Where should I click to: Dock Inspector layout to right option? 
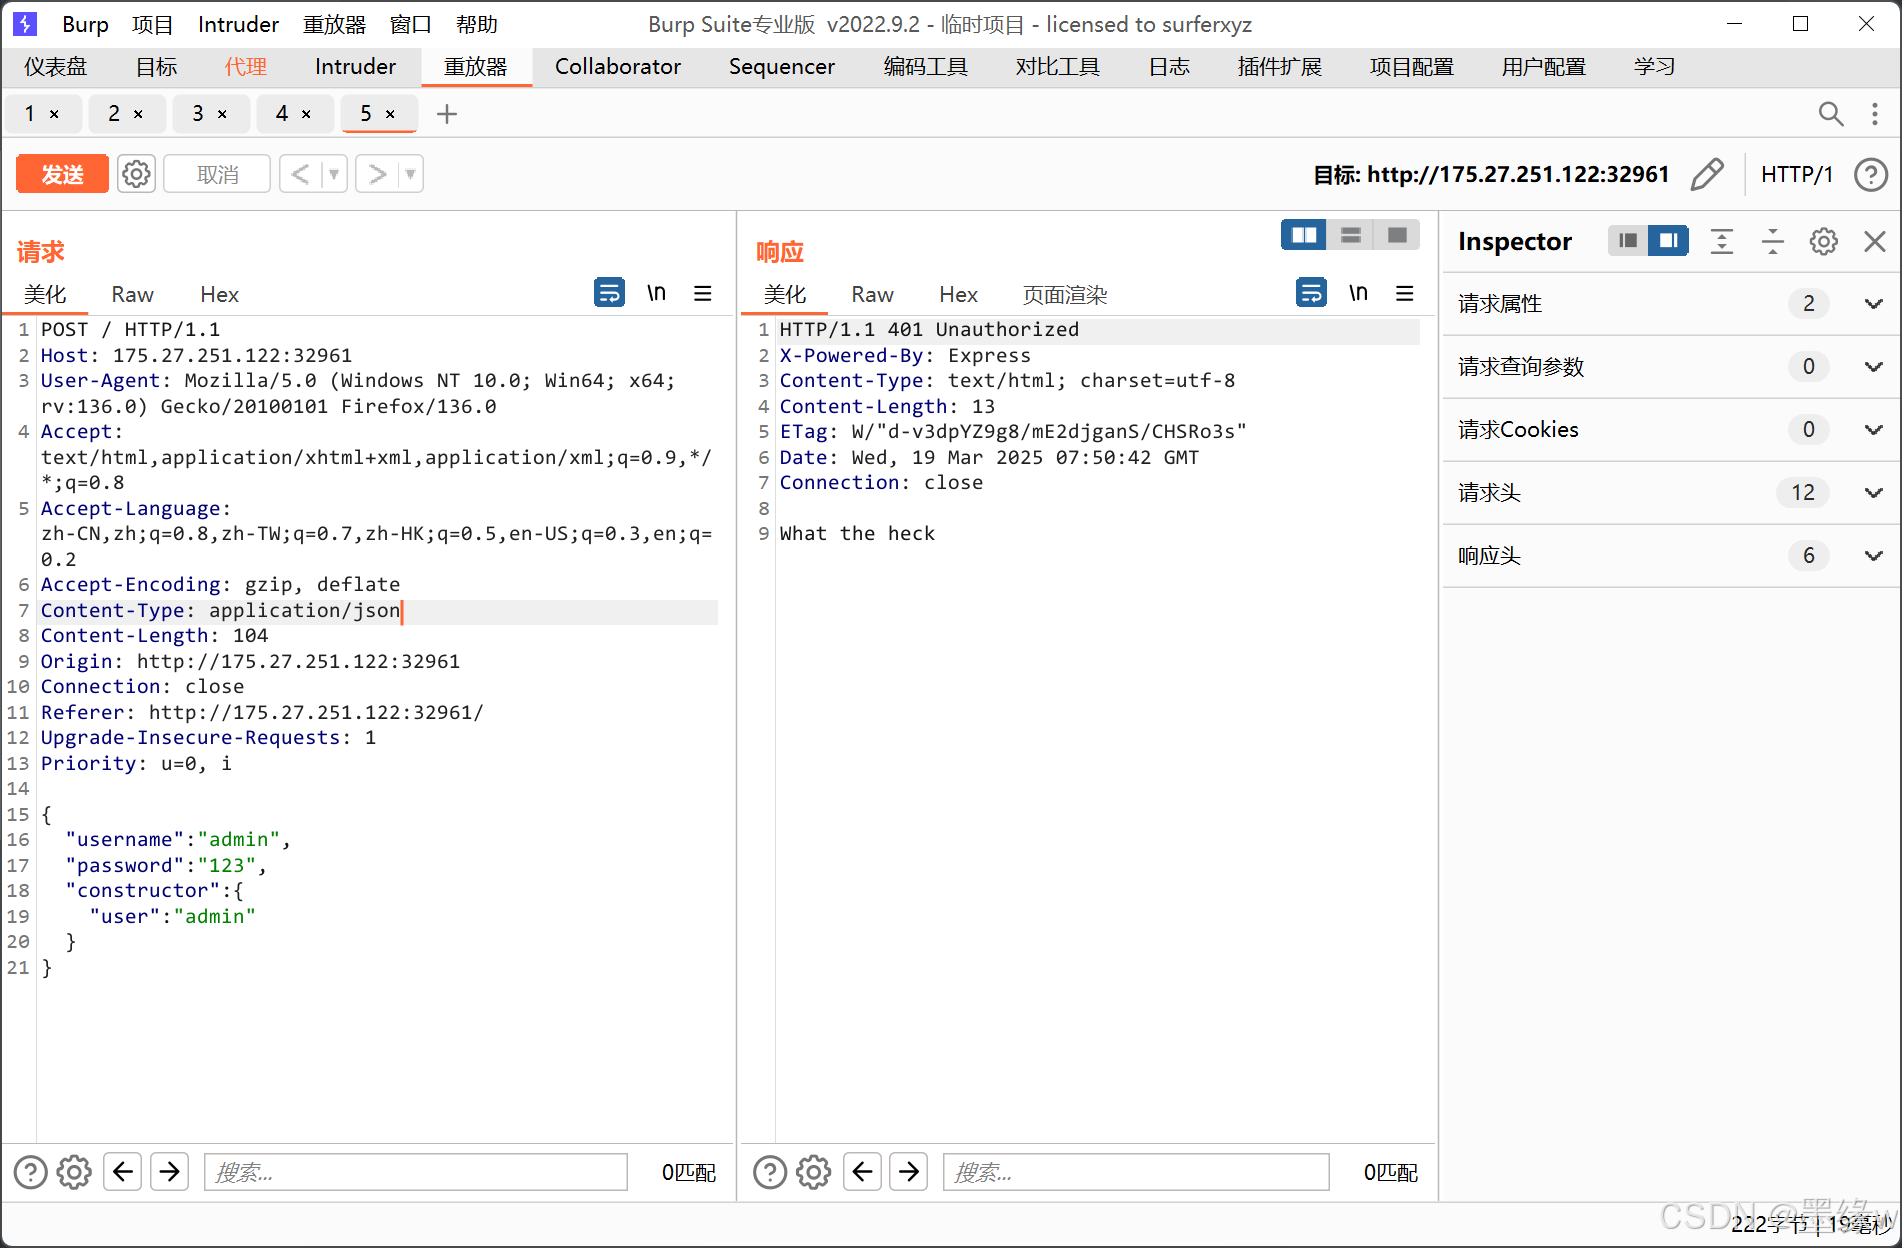click(x=1669, y=241)
